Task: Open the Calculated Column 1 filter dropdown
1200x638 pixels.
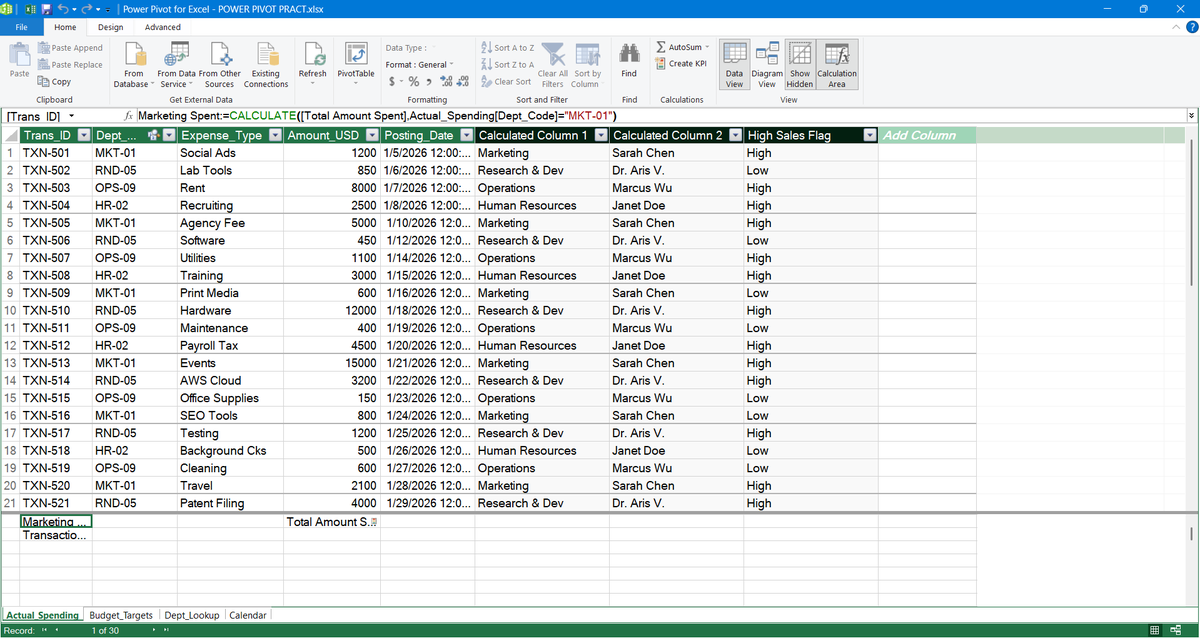Action: click(x=600, y=135)
